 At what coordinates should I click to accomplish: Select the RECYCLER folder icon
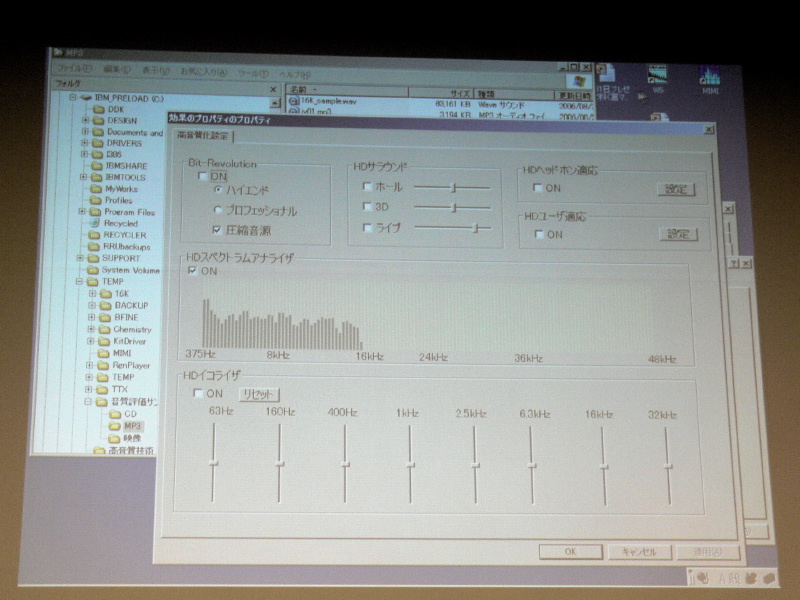(94, 235)
